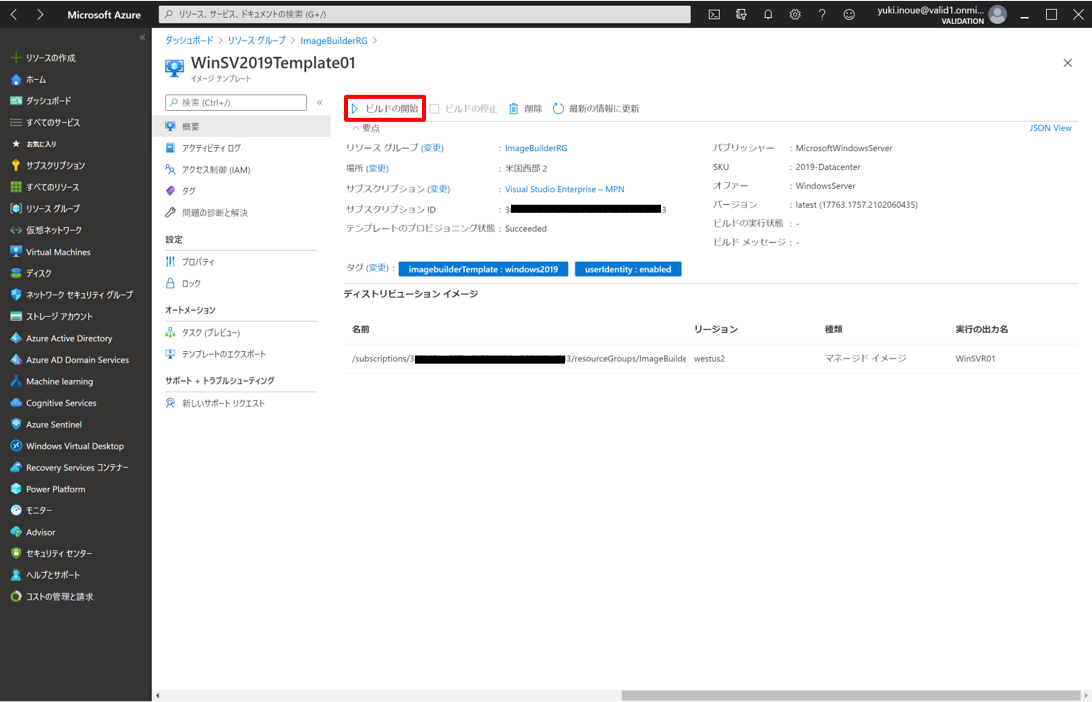Click the Power Platform icon
Screen dimensions: 1092x702
[x=16, y=489]
